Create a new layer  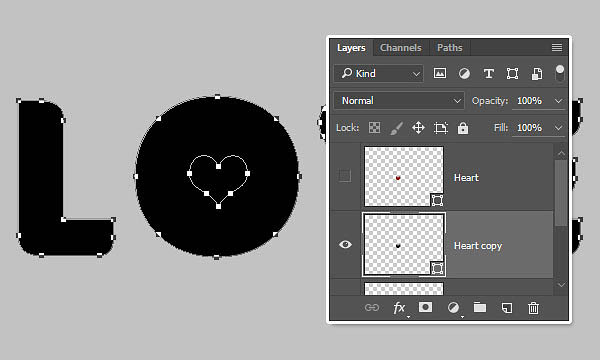507,308
